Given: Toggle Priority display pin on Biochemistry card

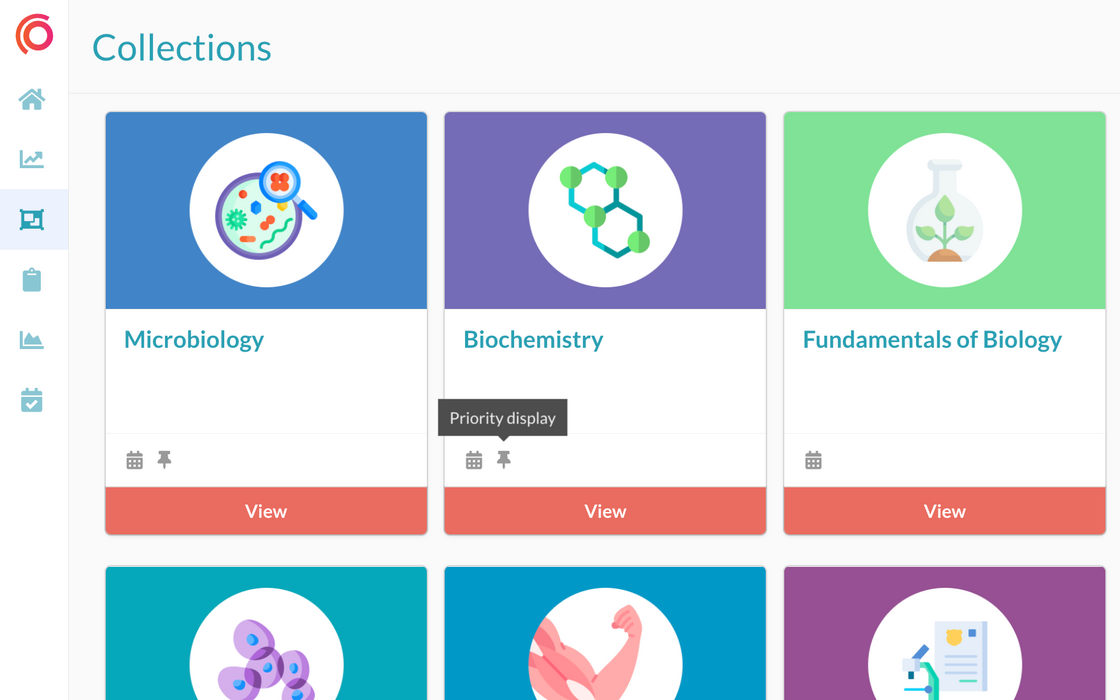Looking at the screenshot, I should [x=504, y=459].
